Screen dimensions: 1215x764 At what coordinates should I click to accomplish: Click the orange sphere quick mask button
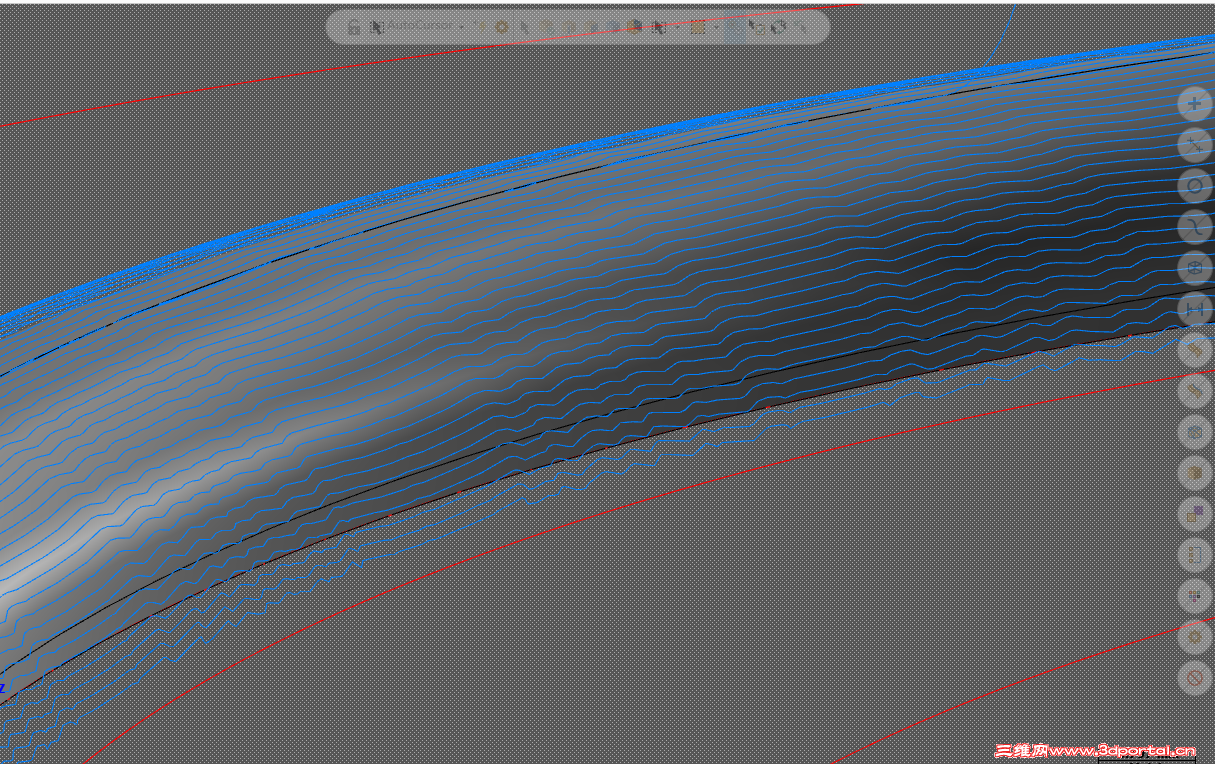coord(1195,472)
